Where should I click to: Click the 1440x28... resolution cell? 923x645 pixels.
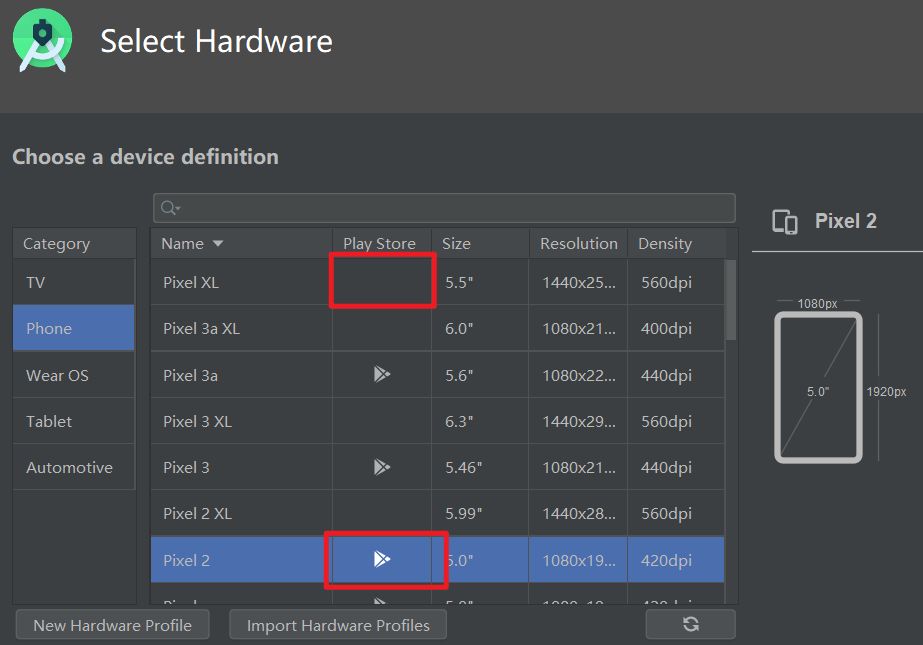pyautogui.click(x=579, y=513)
